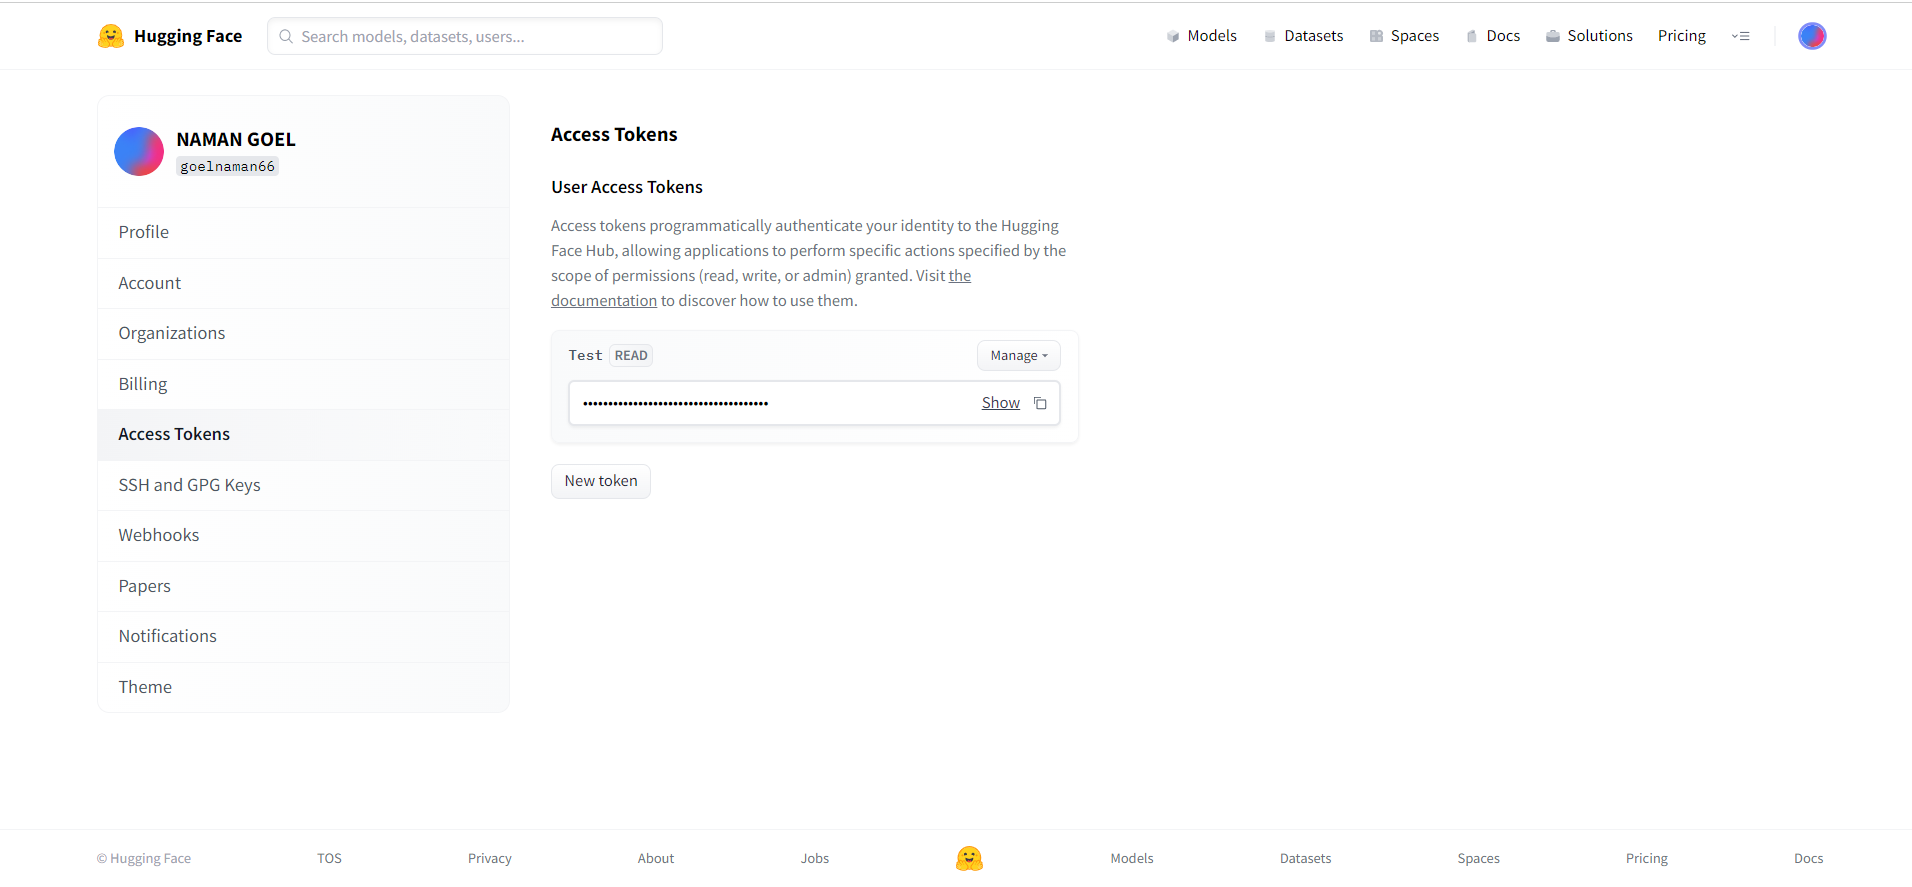This screenshot has height=887, width=1912.
Task: Create a New token
Action: click(601, 481)
